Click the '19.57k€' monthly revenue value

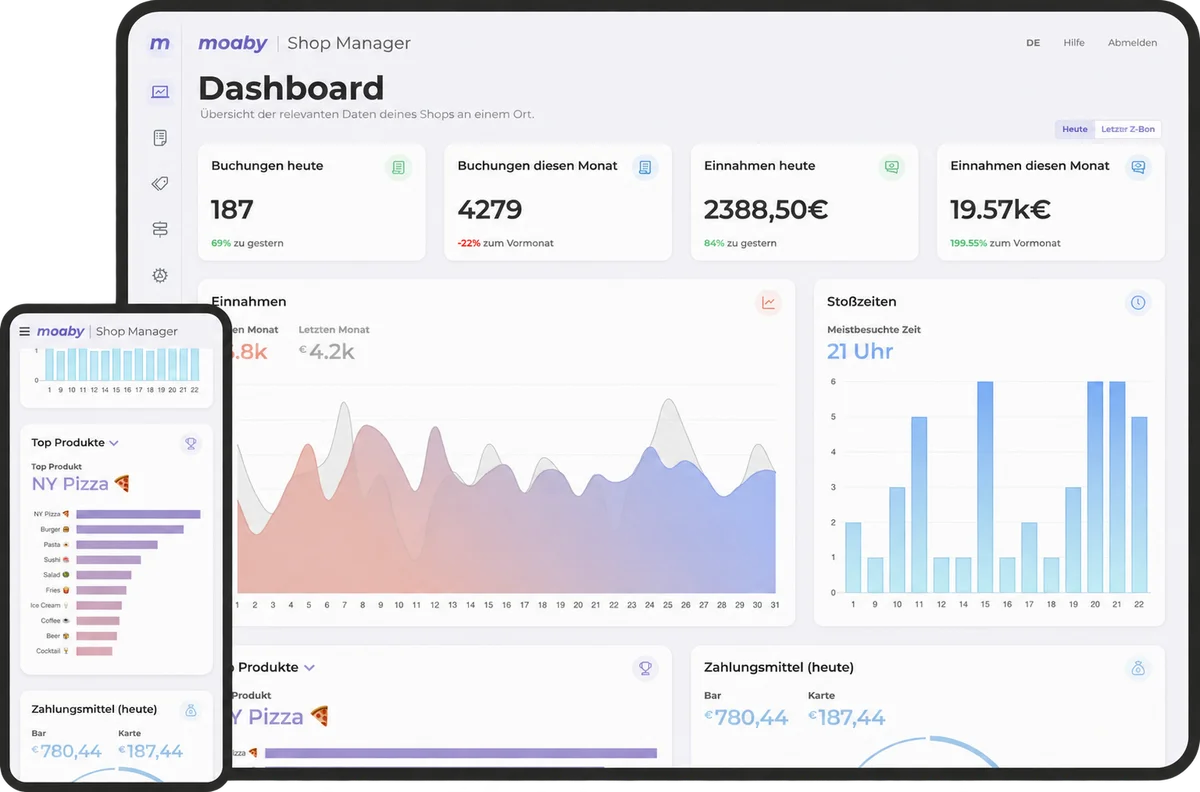[1000, 210]
